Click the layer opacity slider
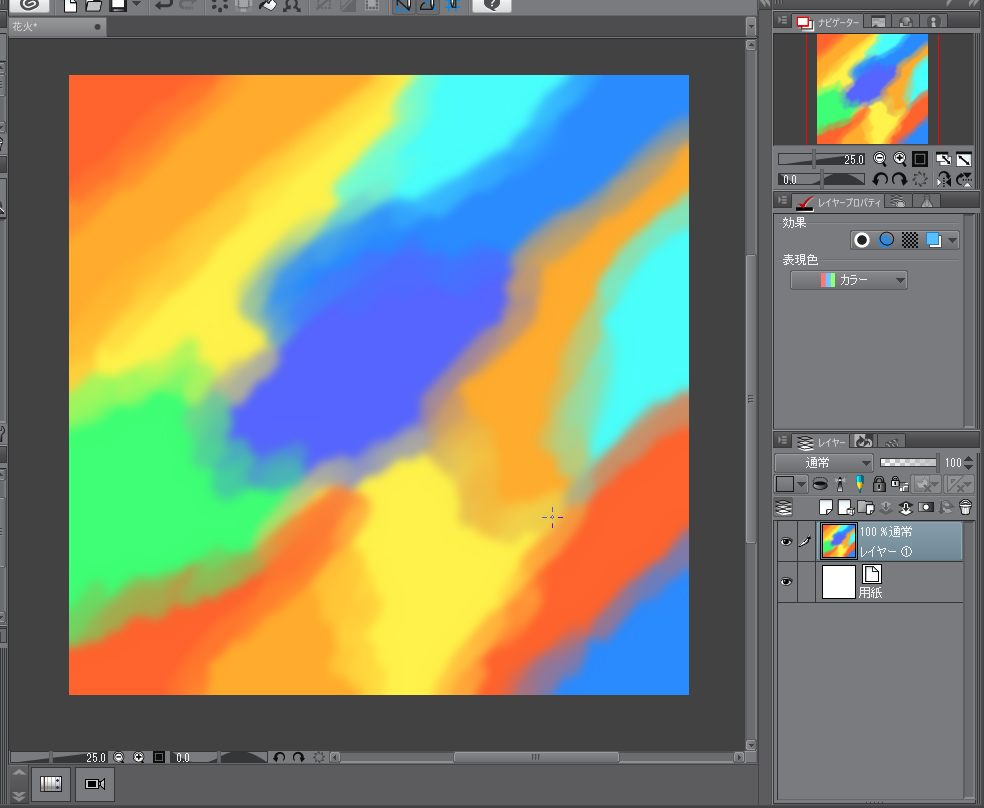Image resolution: width=984 pixels, height=808 pixels. tap(909, 463)
